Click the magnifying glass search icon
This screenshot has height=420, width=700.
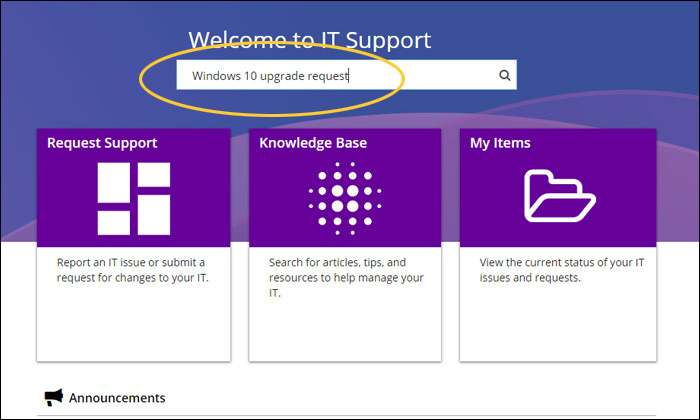tap(504, 75)
